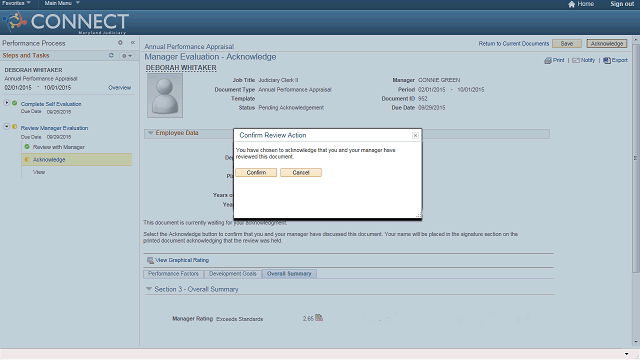
Task: Refresh the Steps and Tasks list
Action: tap(111, 55)
